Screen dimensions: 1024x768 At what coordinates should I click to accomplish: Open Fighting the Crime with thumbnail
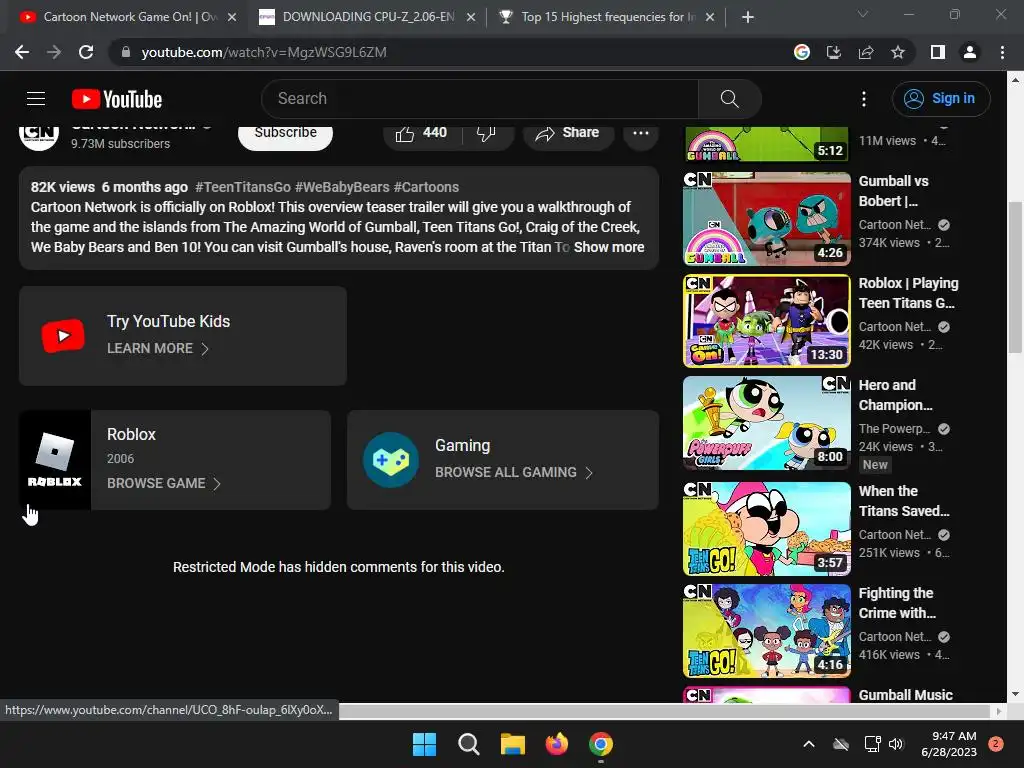click(x=767, y=631)
